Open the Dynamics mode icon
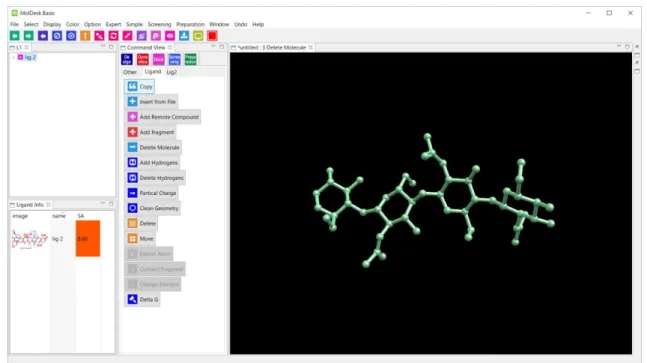The image size is (647, 363). (143, 59)
